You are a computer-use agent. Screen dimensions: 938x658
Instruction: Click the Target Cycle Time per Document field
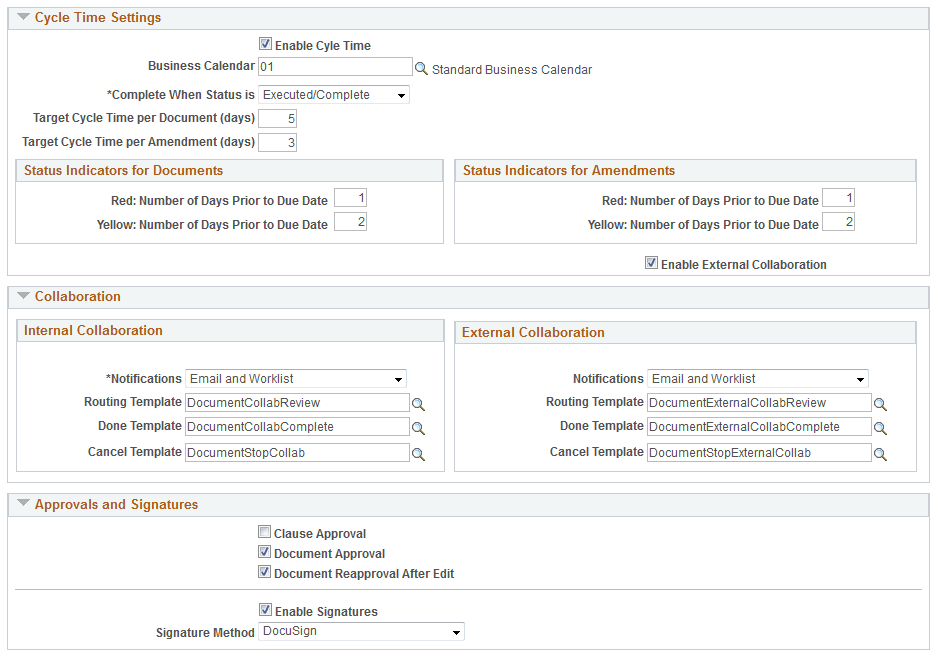(277, 118)
